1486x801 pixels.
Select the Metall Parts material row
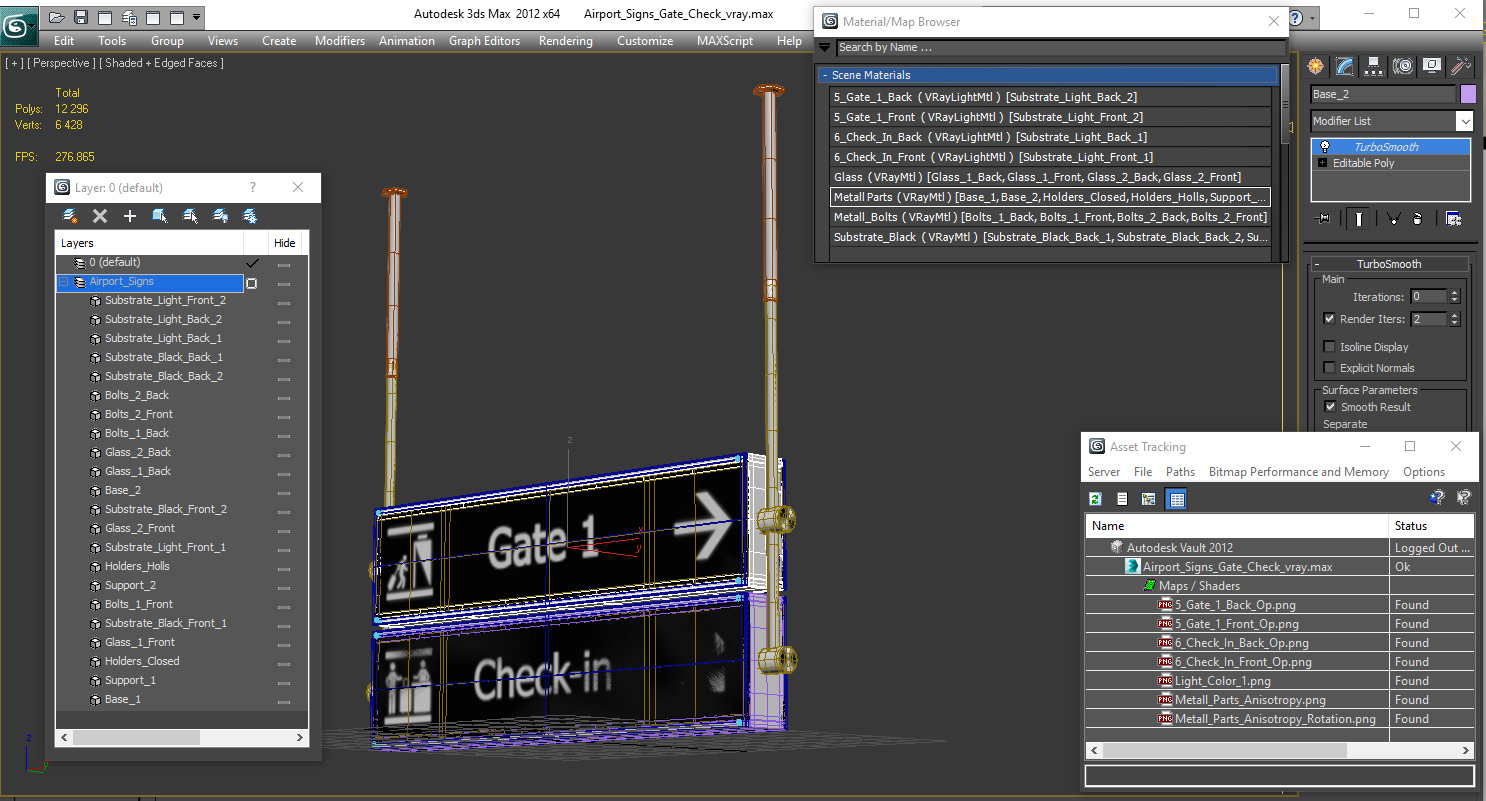pyautogui.click(x=1050, y=197)
